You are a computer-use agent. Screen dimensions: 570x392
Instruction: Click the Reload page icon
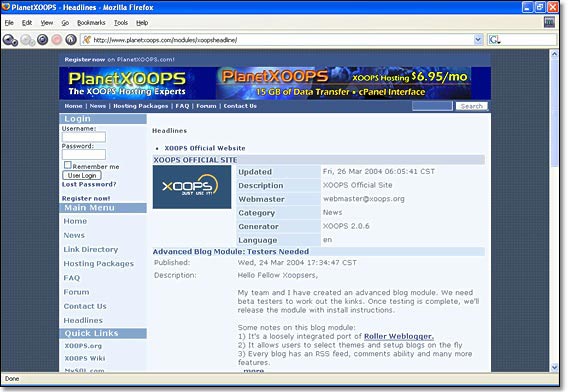tap(43, 39)
